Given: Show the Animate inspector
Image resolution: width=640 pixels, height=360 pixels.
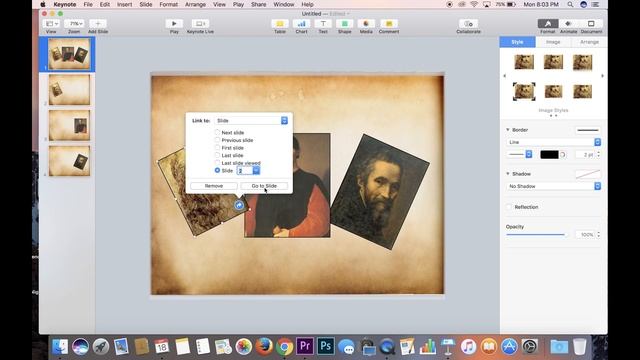Looking at the screenshot, I should (568, 24).
